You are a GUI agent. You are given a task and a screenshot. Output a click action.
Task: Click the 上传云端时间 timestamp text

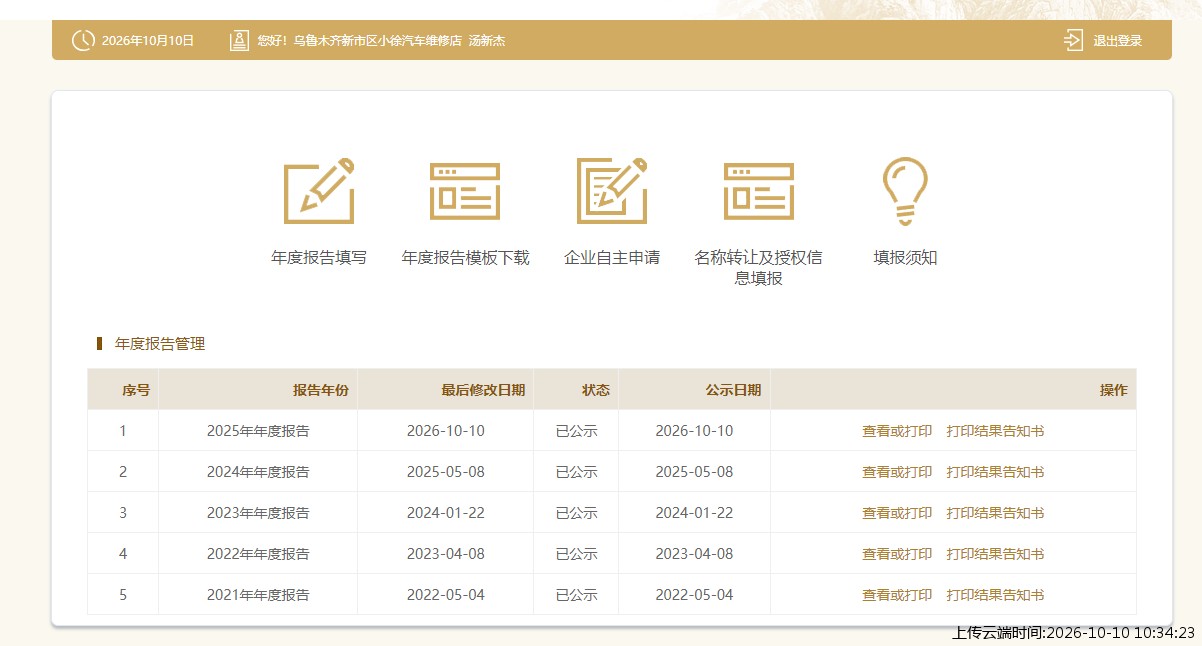pos(1074,632)
